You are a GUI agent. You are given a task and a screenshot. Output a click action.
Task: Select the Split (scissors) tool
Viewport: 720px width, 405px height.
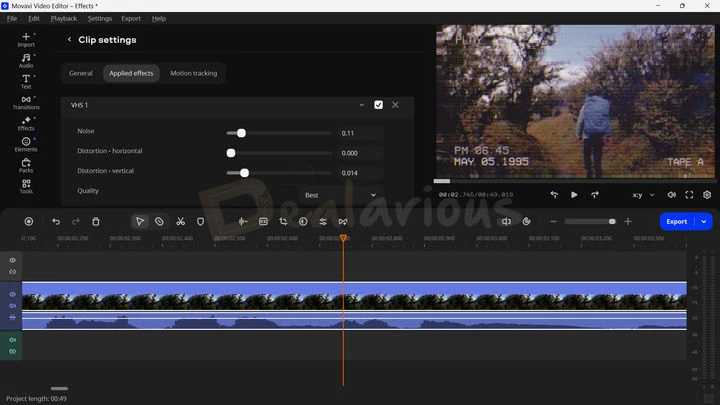(x=180, y=221)
